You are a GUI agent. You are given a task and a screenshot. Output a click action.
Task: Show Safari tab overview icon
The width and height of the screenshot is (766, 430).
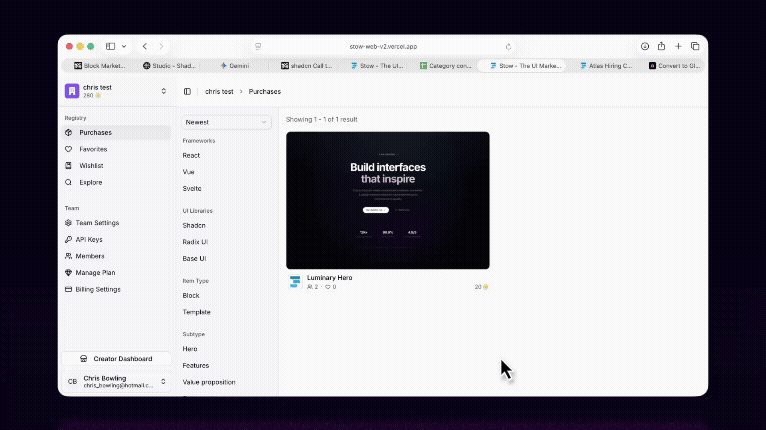click(695, 46)
